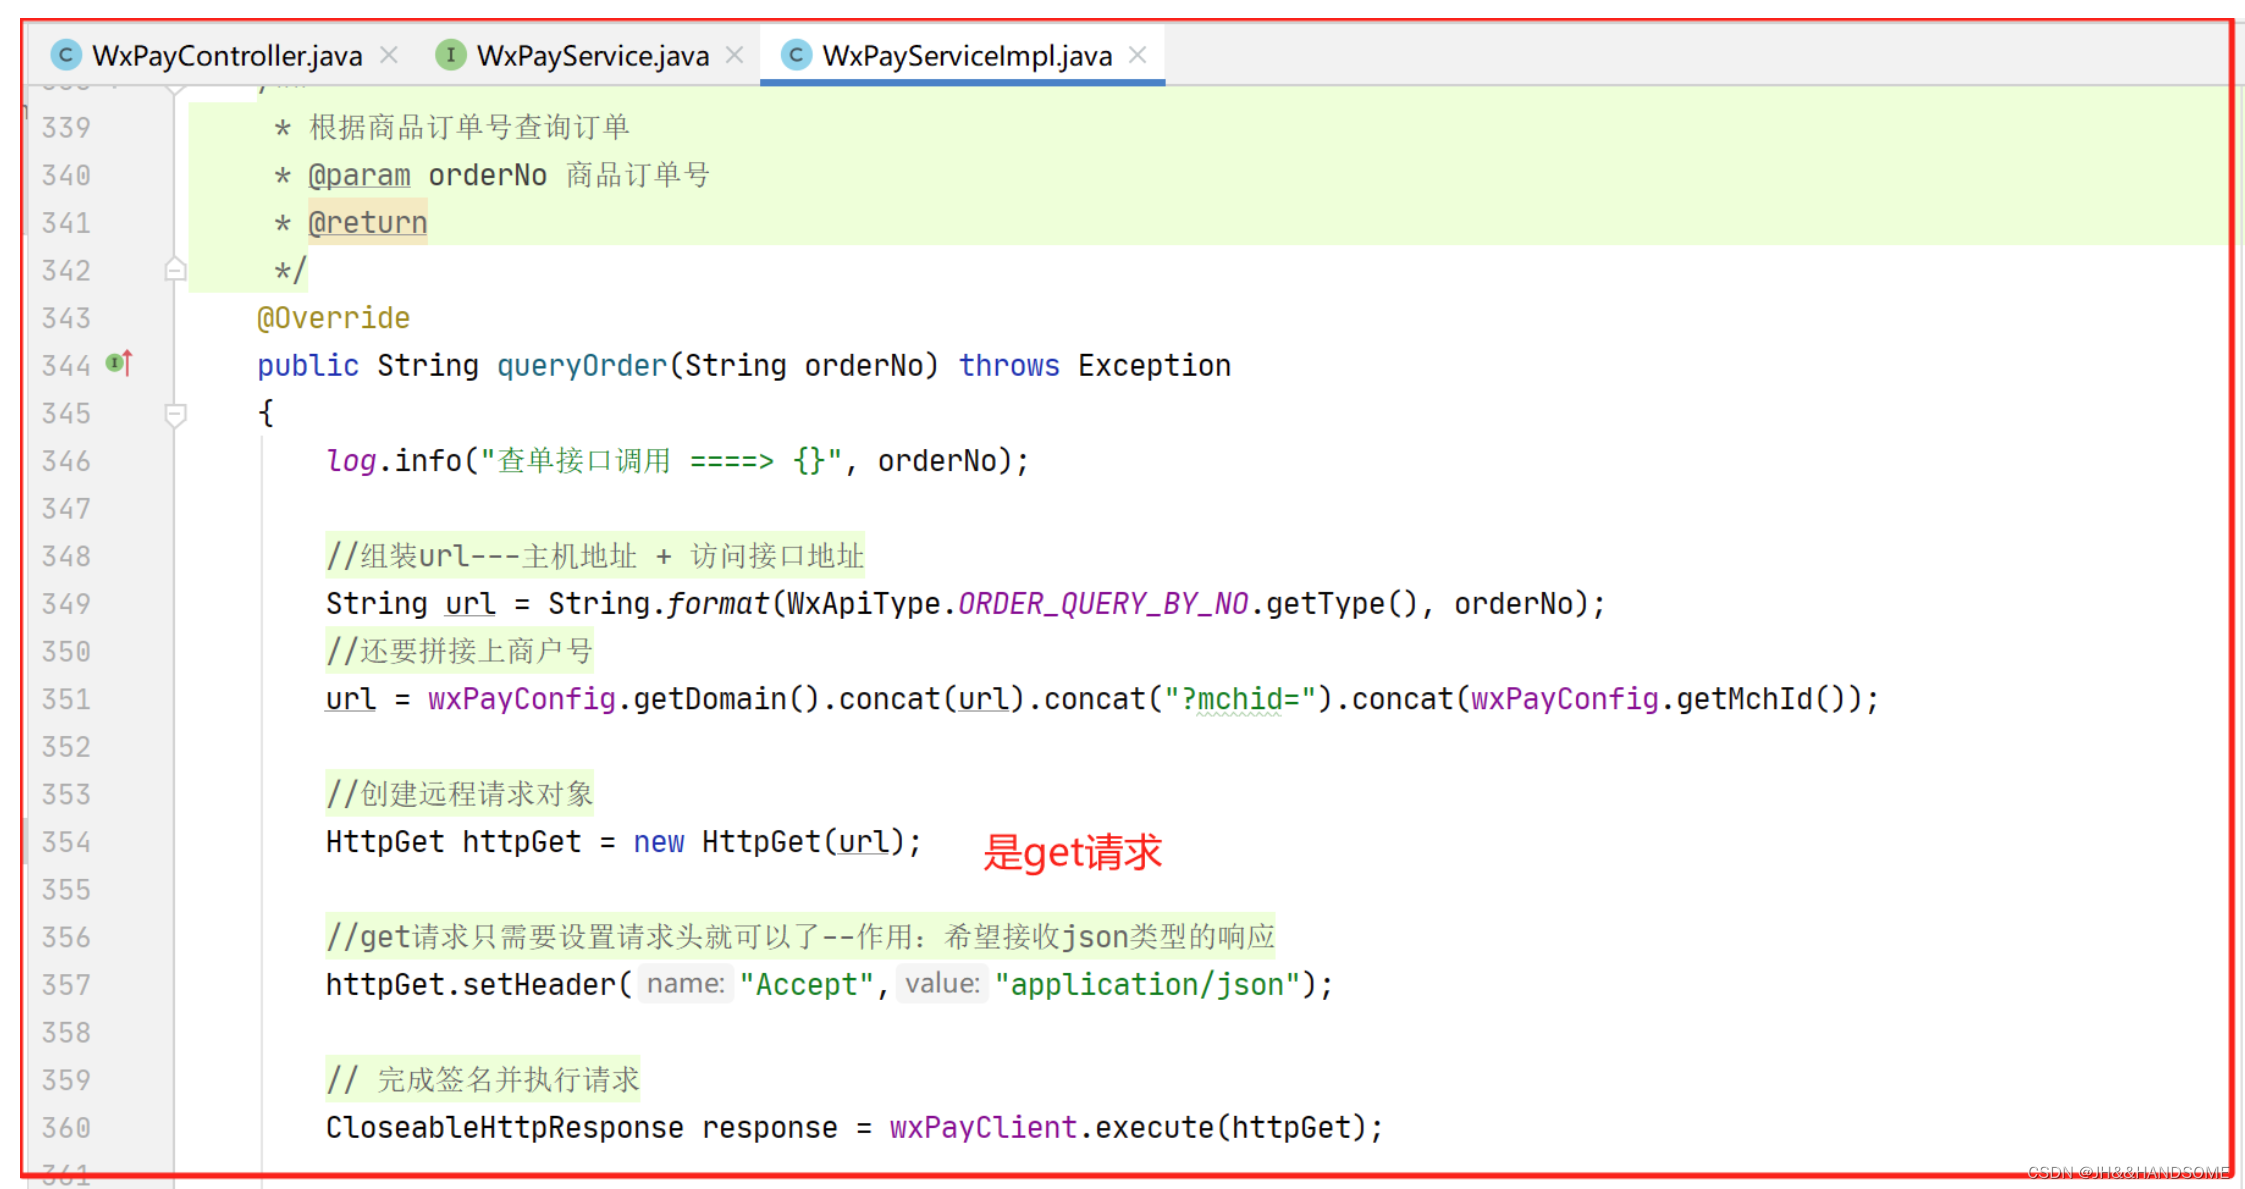Click the "?mchid=" string literal

click(1239, 699)
